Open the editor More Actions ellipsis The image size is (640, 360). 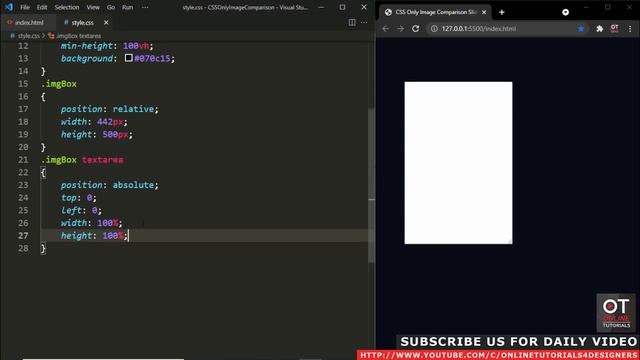pyautogui.click(x=364, y=23)
